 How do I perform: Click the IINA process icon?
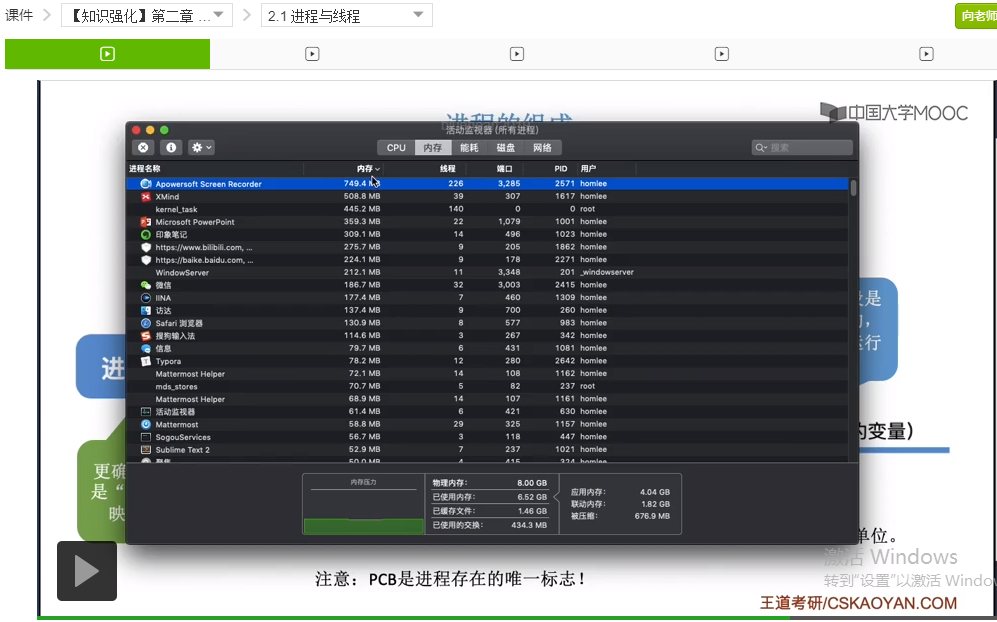click(146, 298)
